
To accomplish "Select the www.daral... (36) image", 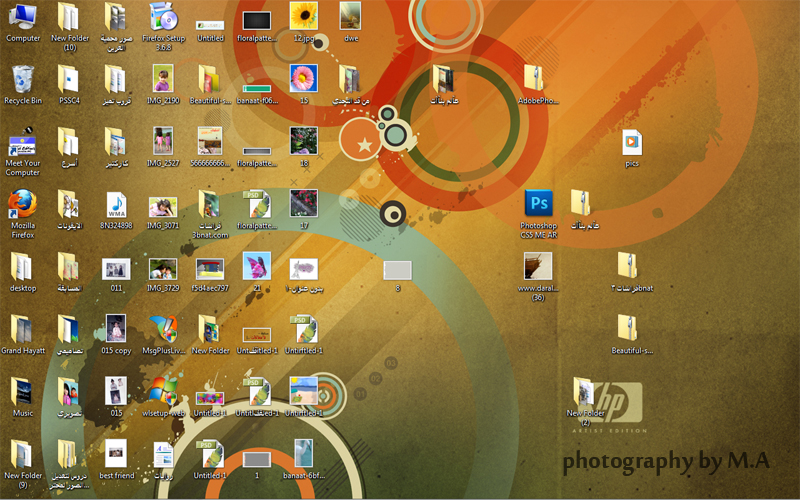I will [538, 266].
